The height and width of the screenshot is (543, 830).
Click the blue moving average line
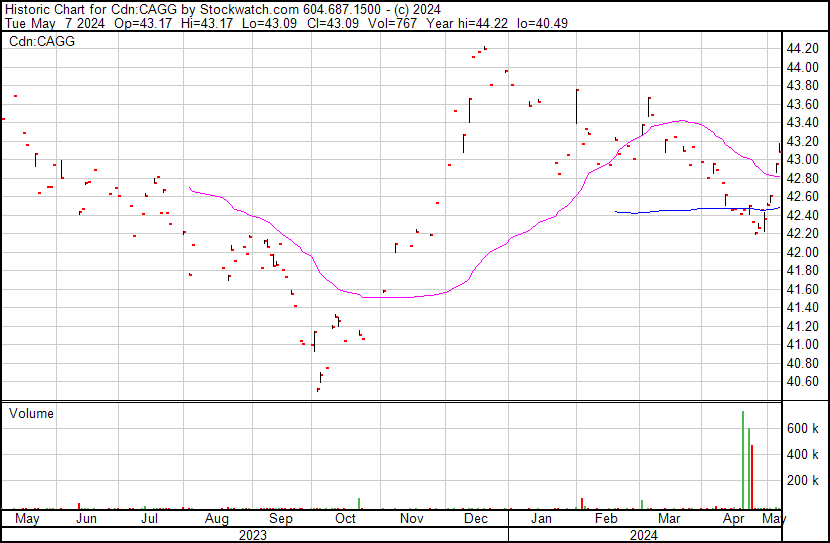pos(680,210)
